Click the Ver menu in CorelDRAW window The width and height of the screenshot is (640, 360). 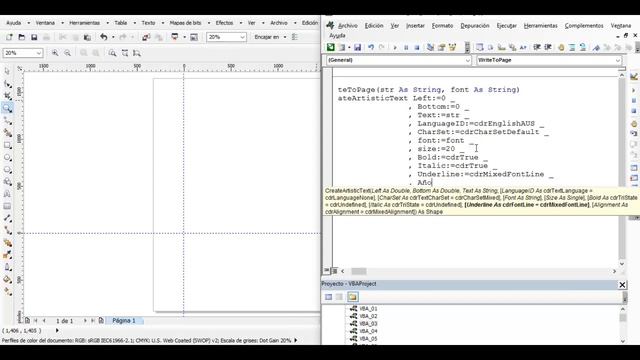click(x=252, y=23)
